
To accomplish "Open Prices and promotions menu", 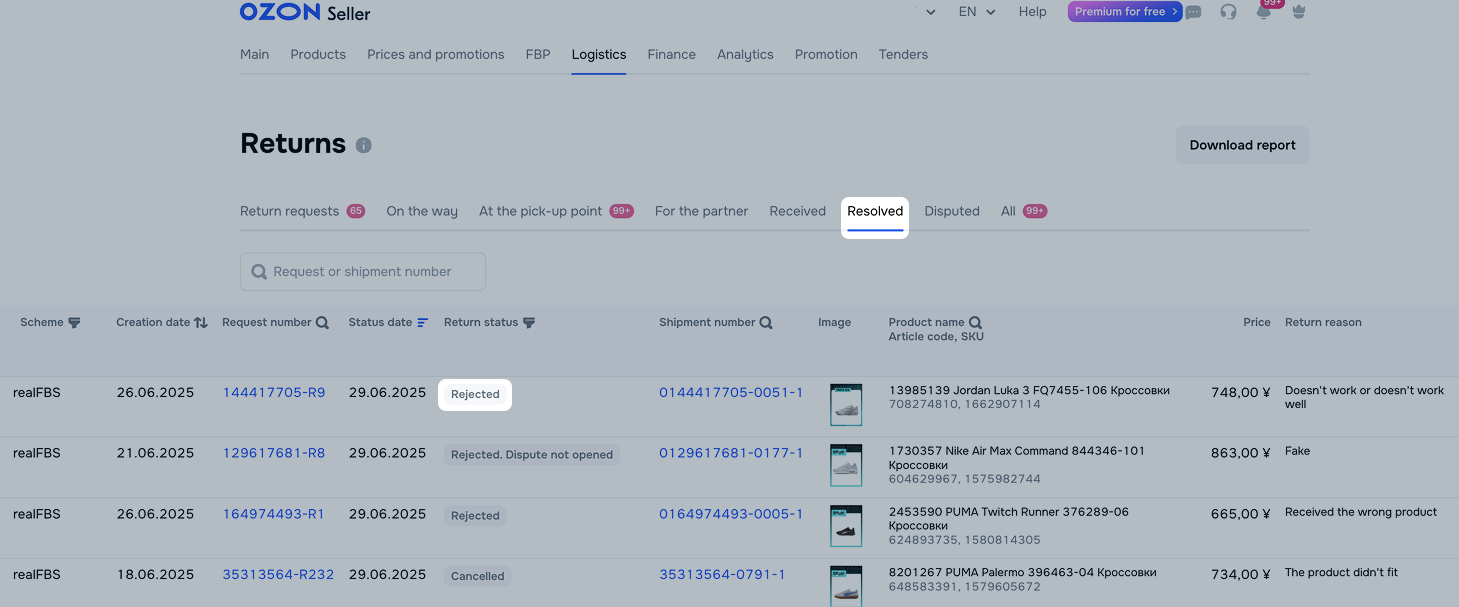I will pos(436,54).
